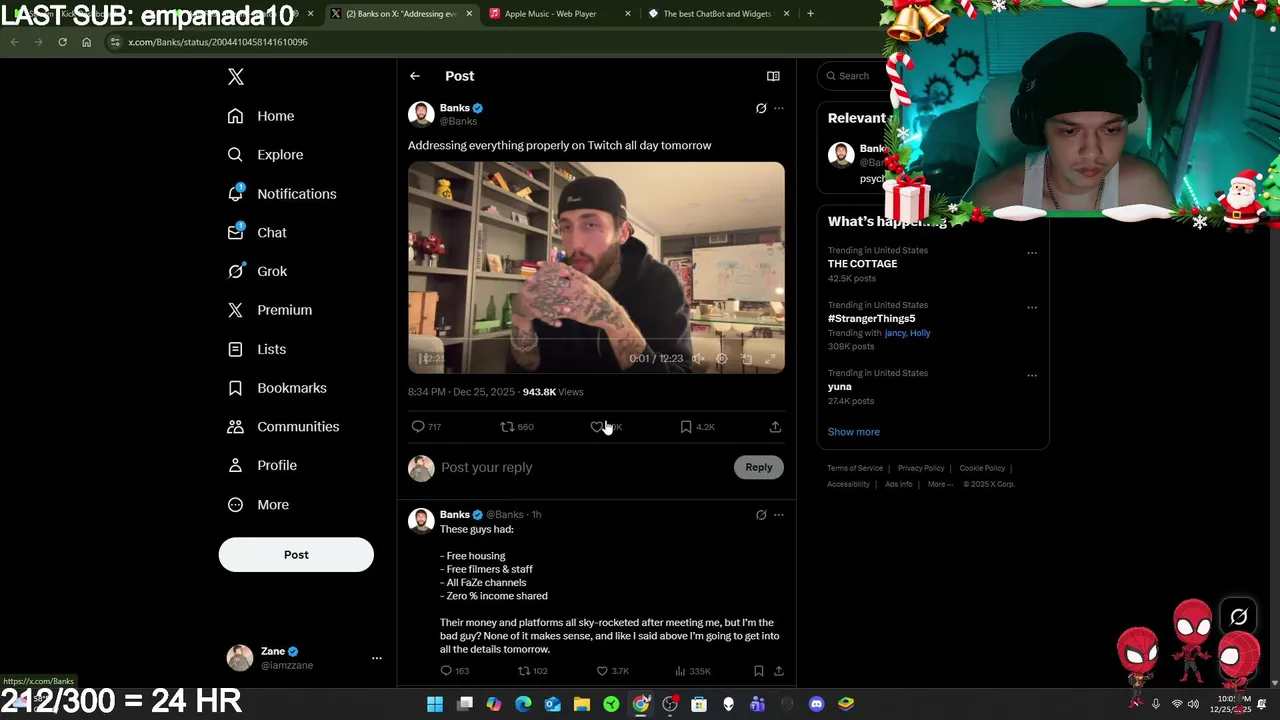
Task: Go to Profile
Action: coord(262,465)
